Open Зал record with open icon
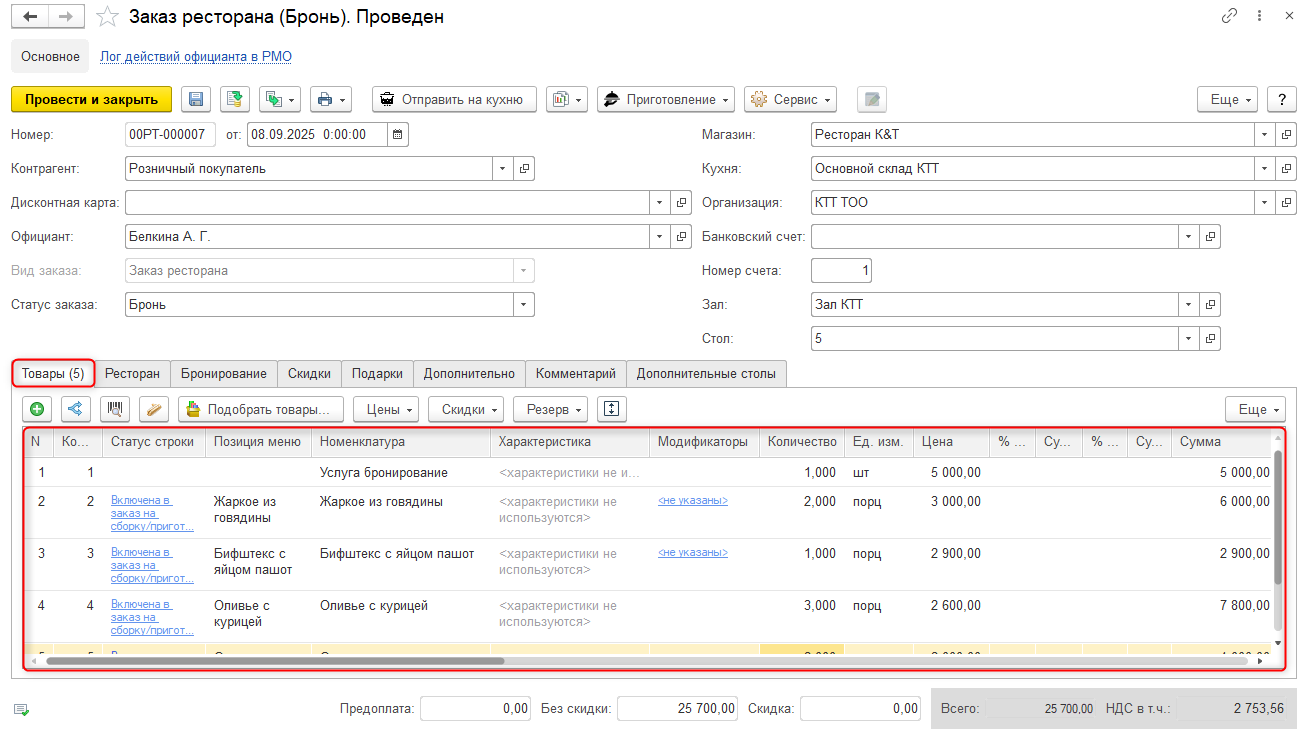The height and width of the screenshot is (737, 1309). click(1210, 305)
